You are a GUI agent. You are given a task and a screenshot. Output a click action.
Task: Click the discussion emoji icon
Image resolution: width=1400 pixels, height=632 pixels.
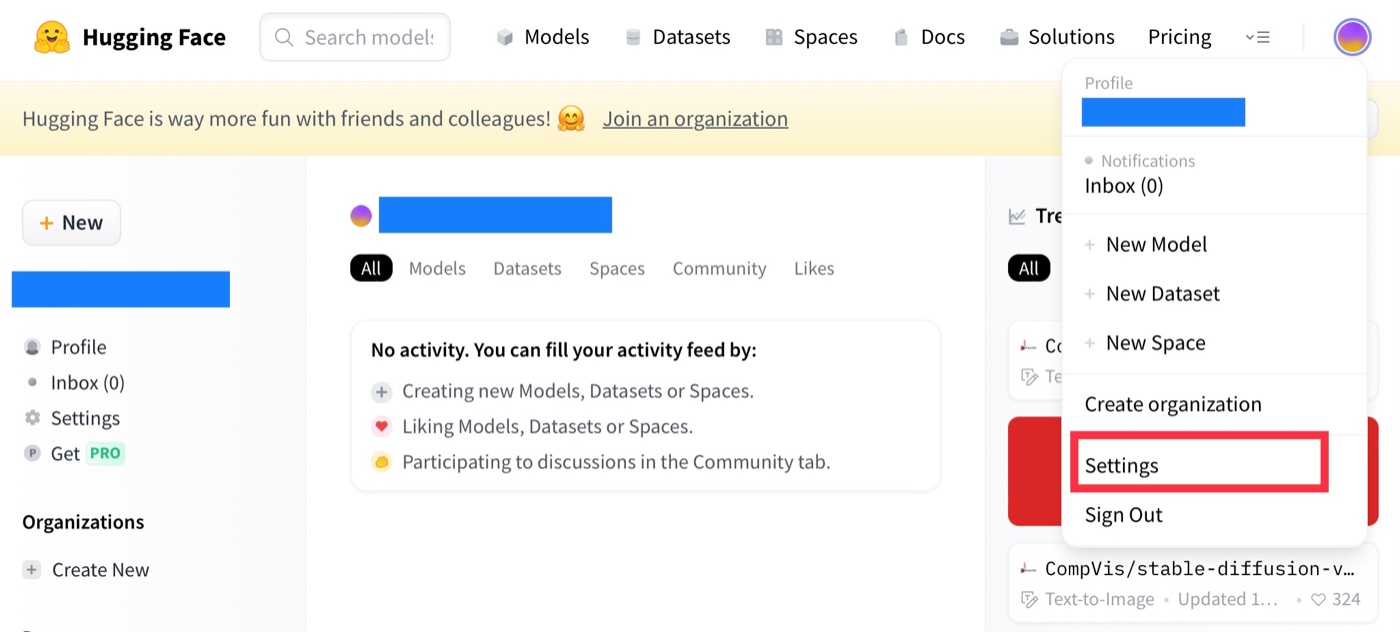(x=381, y=462)
